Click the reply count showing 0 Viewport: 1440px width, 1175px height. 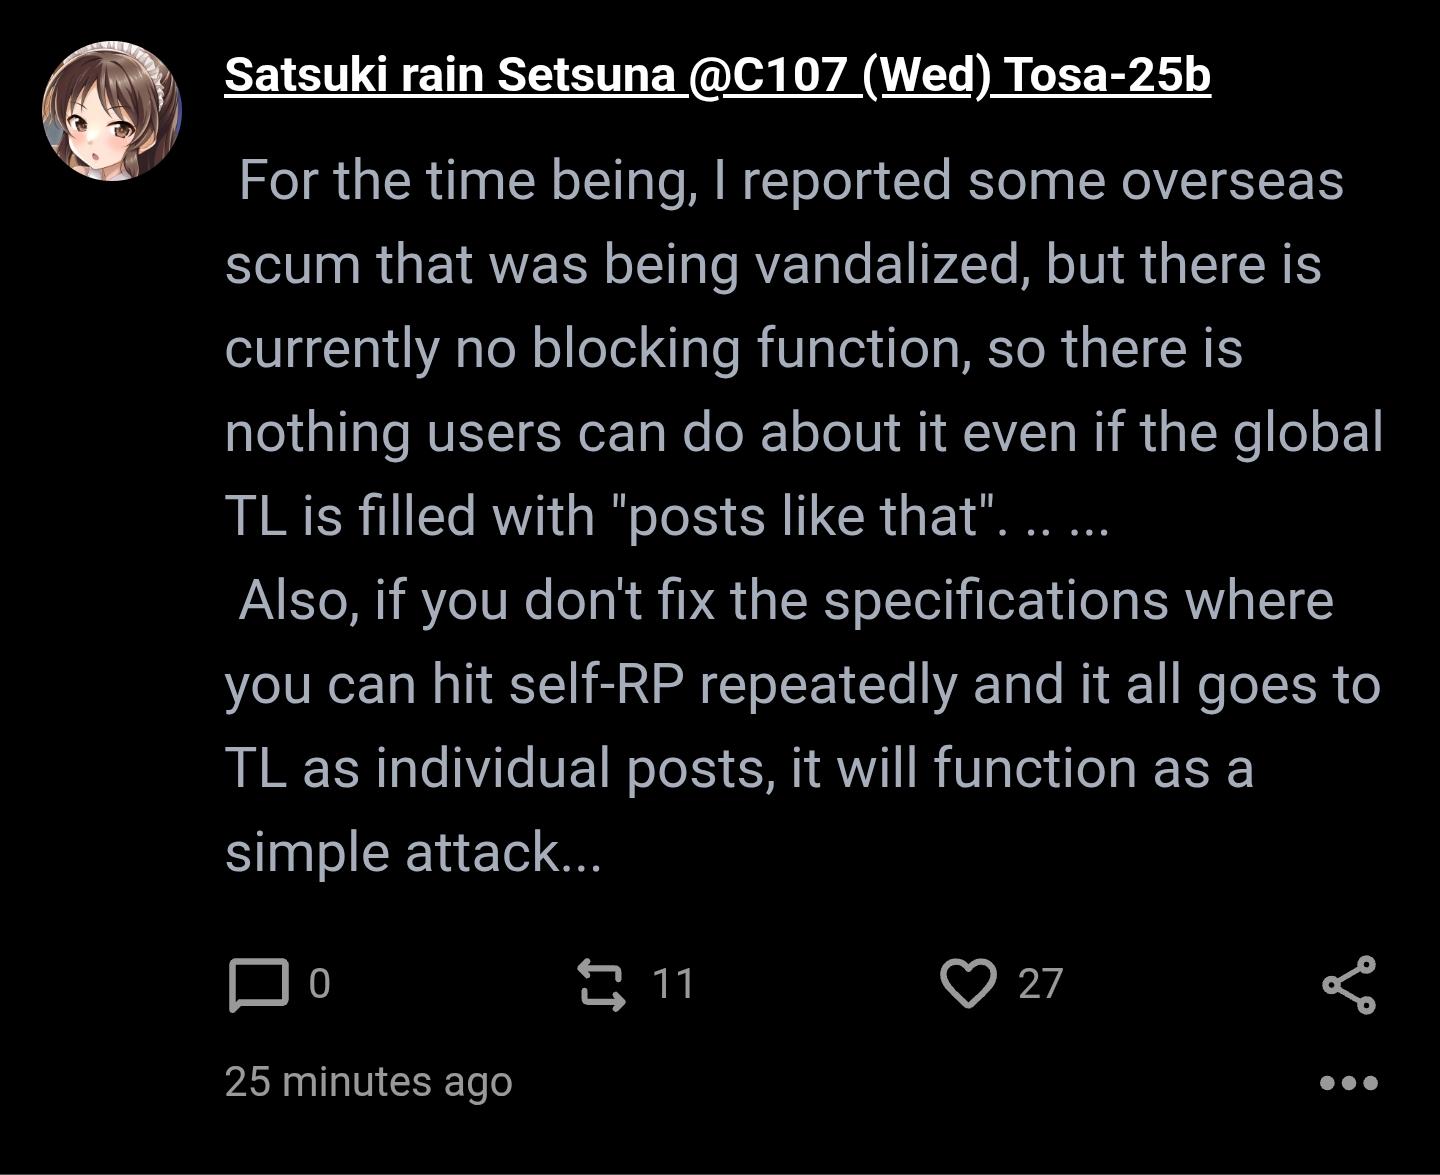[319, 984]
